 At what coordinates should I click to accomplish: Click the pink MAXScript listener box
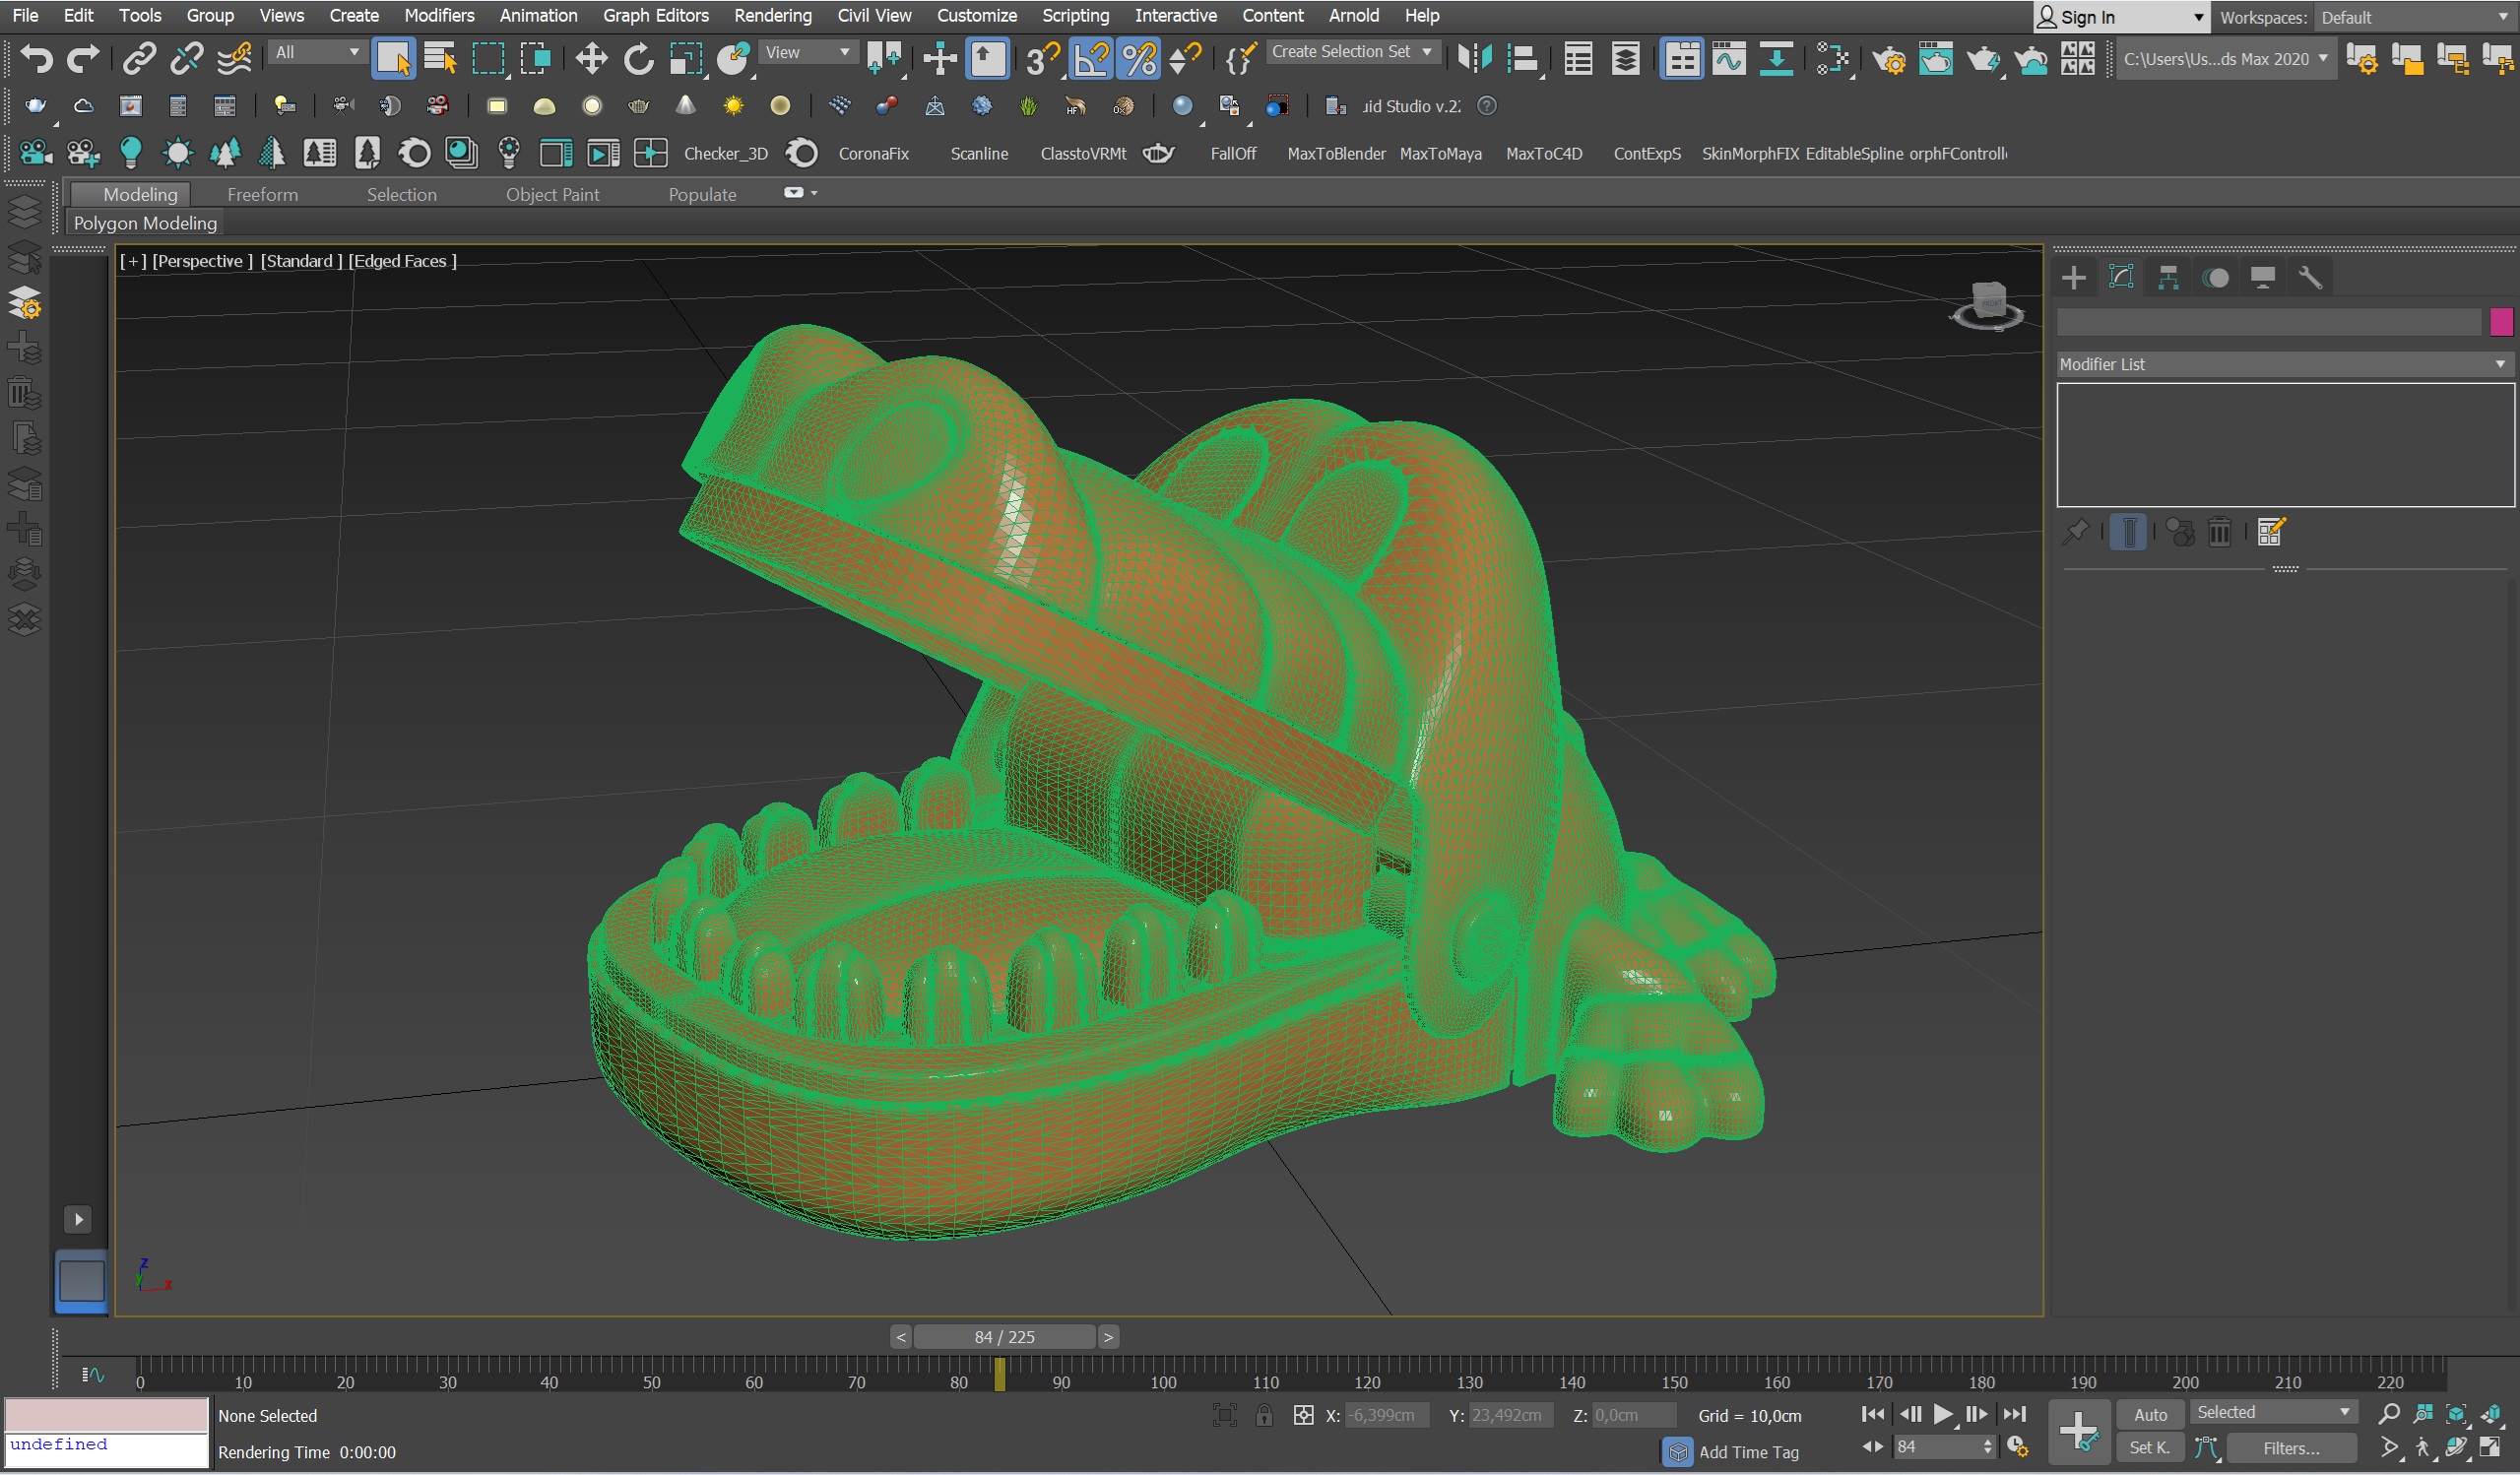106,1415
